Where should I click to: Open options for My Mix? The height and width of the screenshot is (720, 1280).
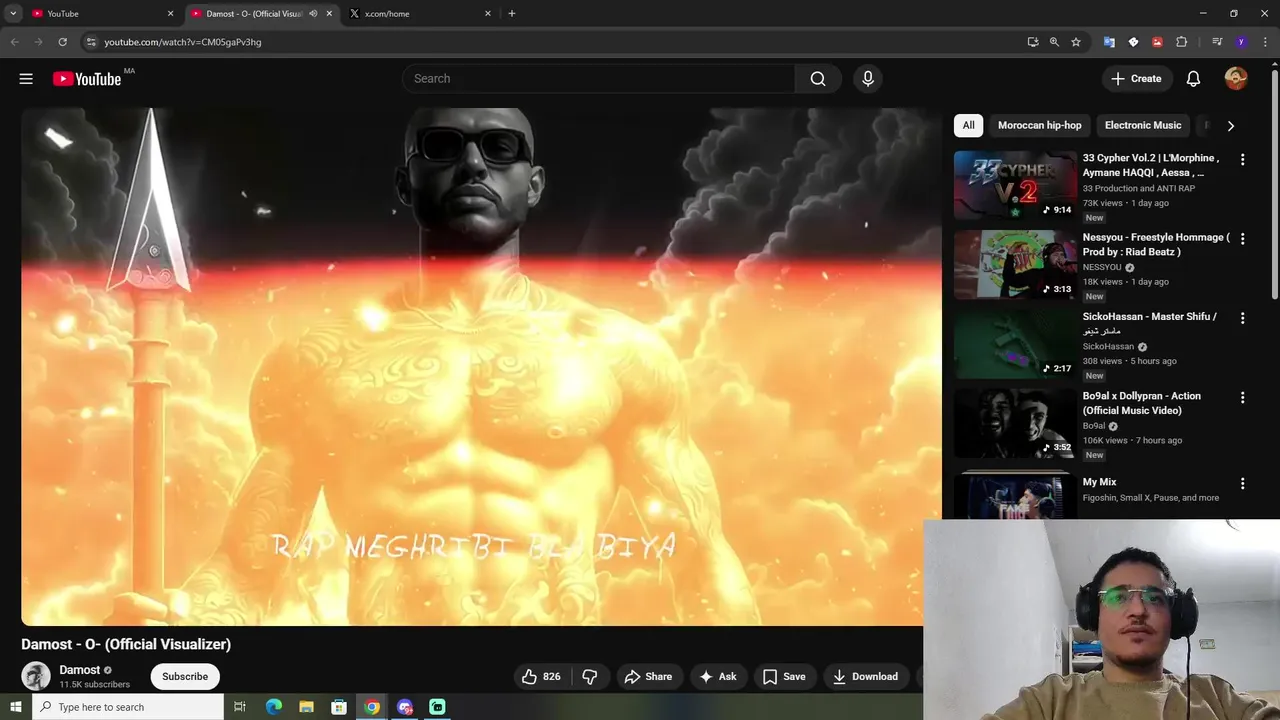click(1243, 483)
